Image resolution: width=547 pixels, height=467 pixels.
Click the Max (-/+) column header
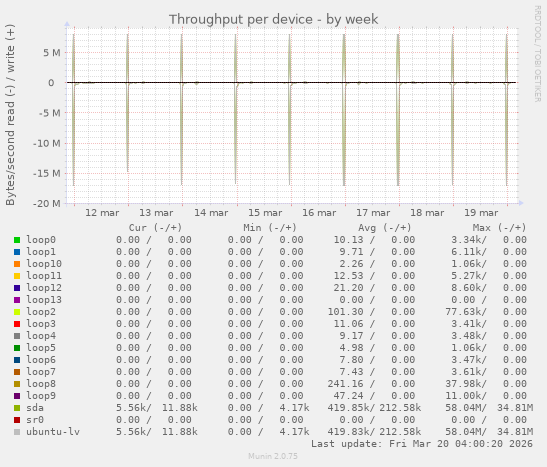(x=499, y=228)
